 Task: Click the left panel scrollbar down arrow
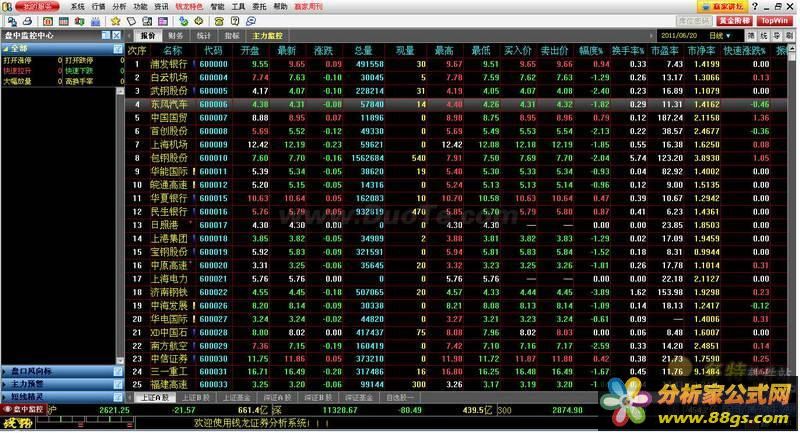pyautogui.click(x=121, y=361)
